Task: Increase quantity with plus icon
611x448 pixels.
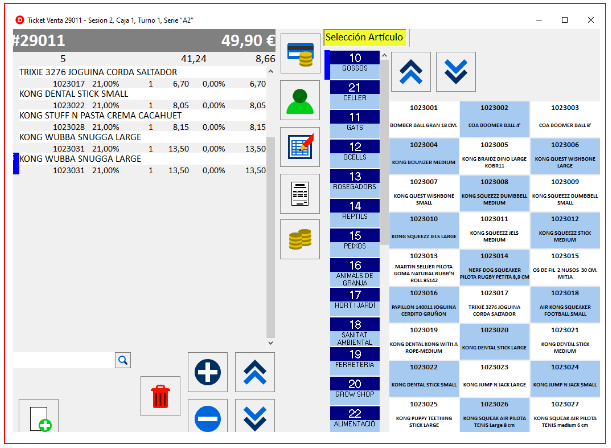Action: coord(208,372)
